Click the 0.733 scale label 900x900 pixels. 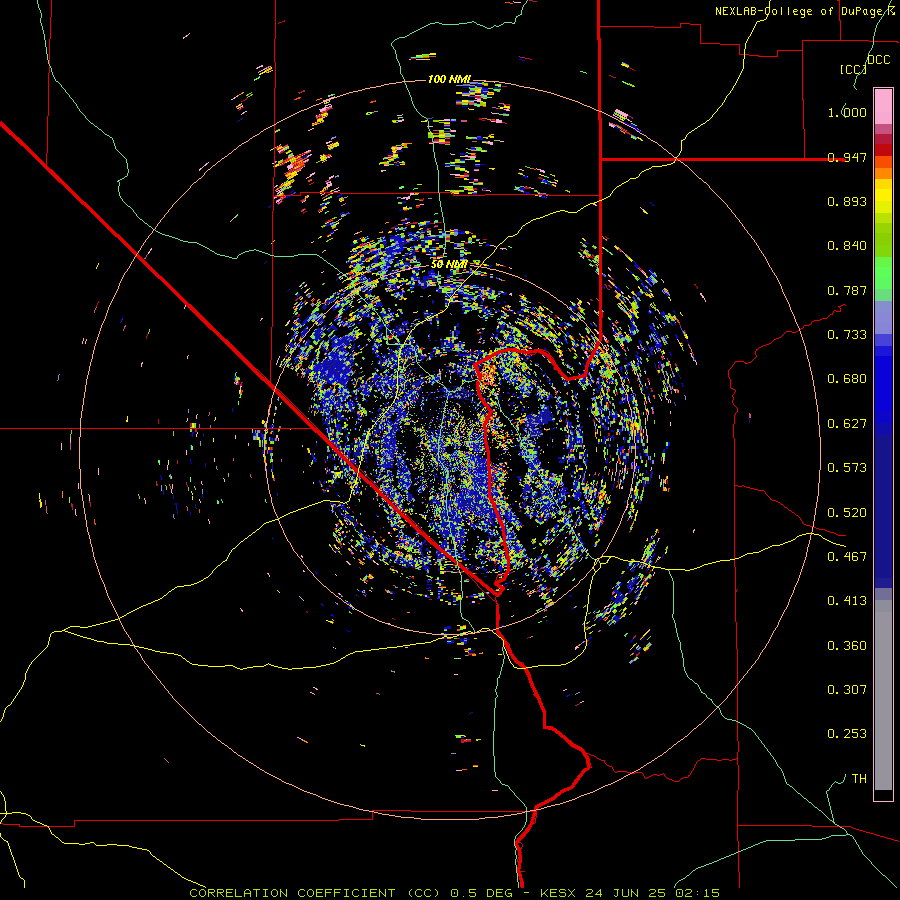coord(847,335)
